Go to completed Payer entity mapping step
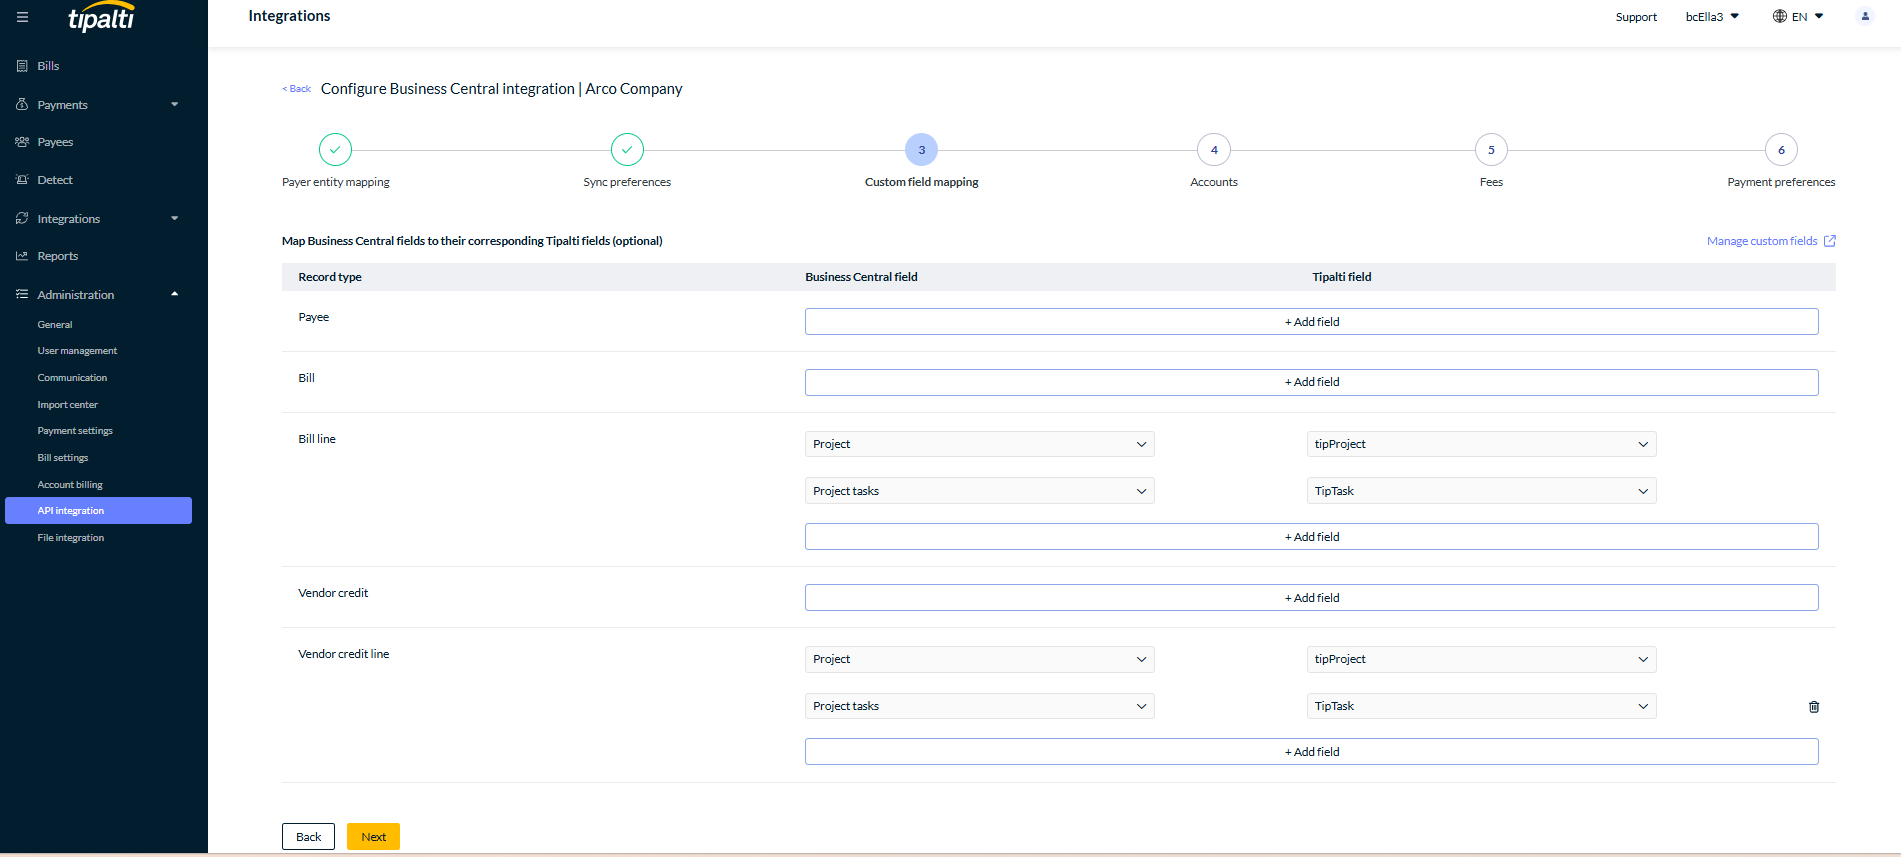1901x857 pixels. point(335,150)
